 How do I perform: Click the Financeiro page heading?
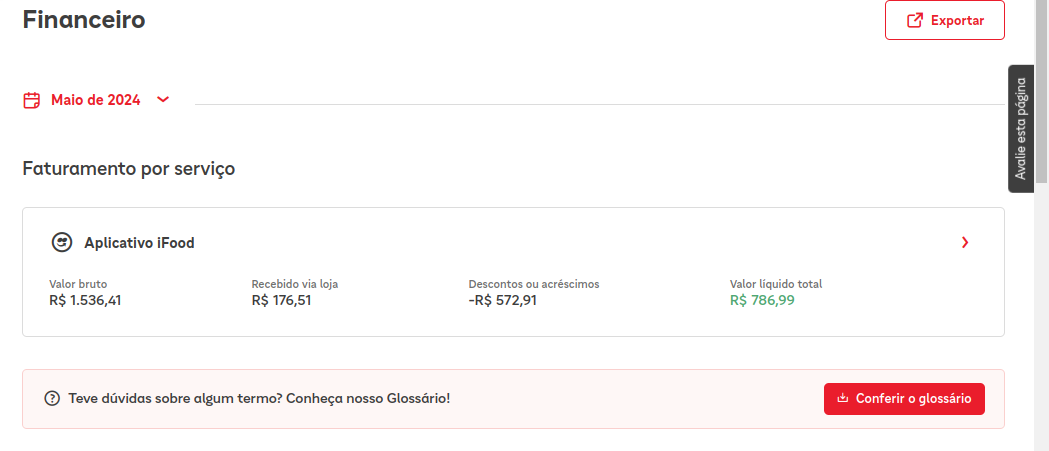point(84,19)
